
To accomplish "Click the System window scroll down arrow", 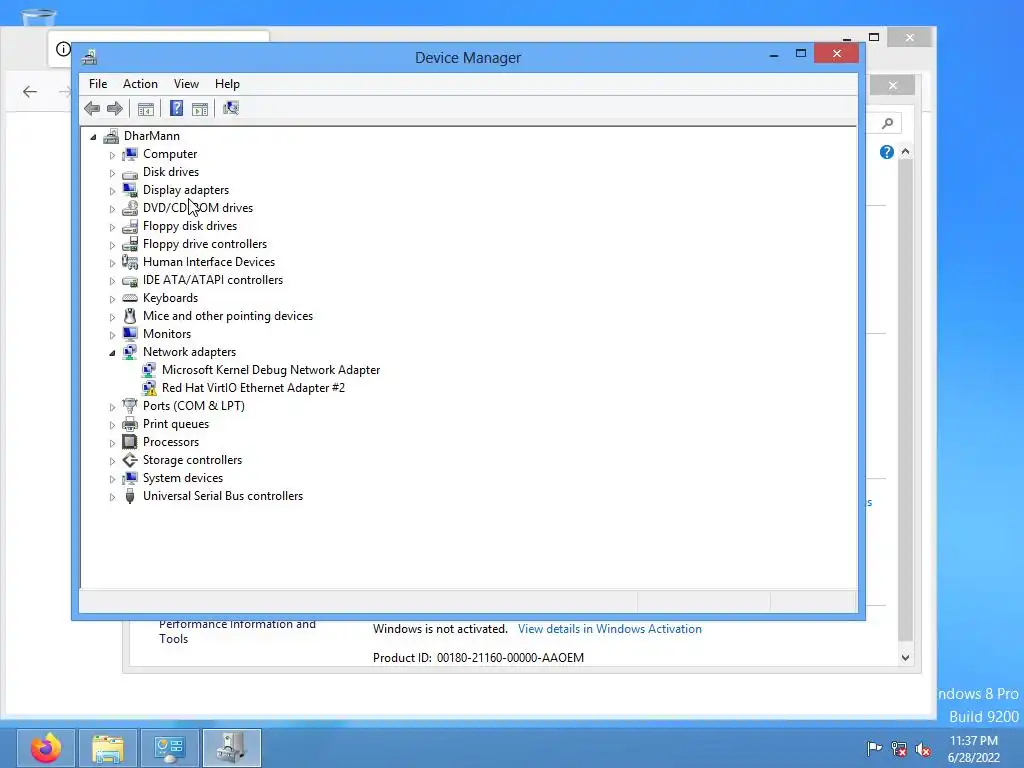I will (x=905, y=658).
